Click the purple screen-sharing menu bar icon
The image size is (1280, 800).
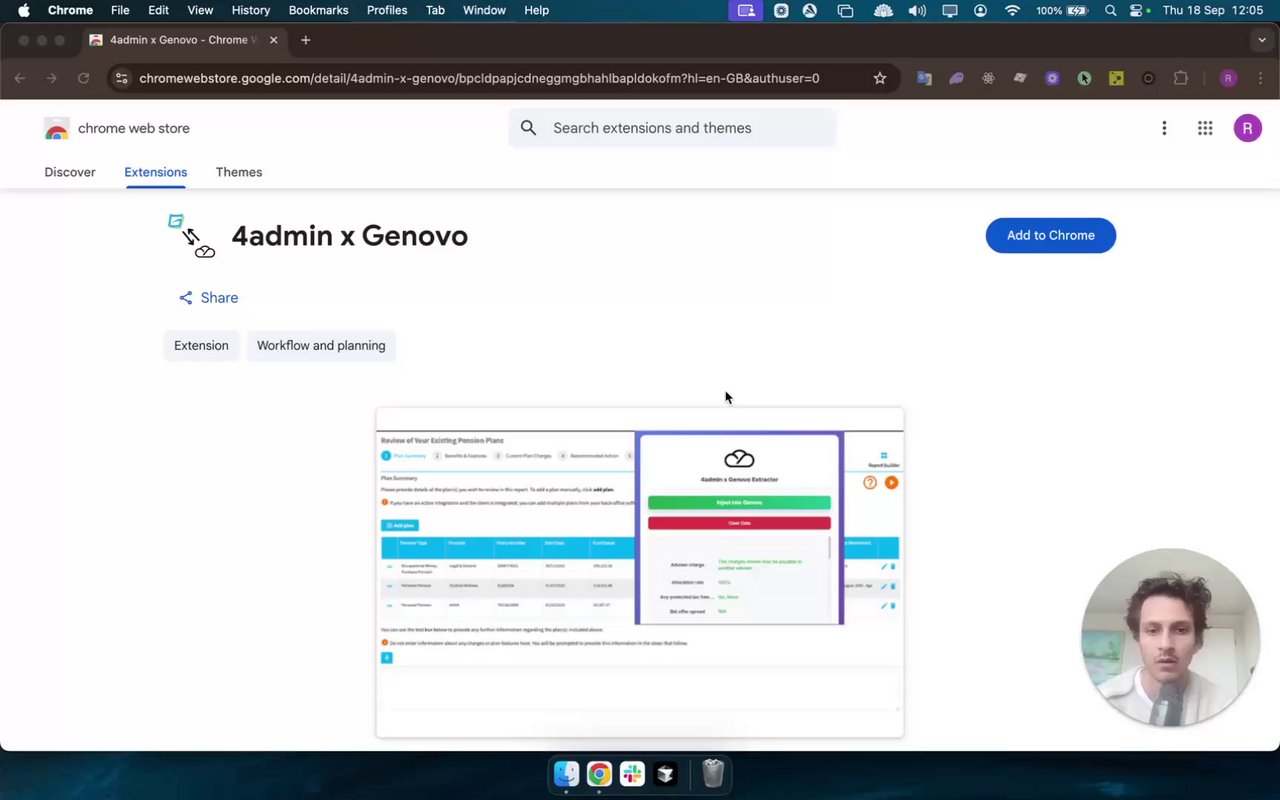pos(746,10)
